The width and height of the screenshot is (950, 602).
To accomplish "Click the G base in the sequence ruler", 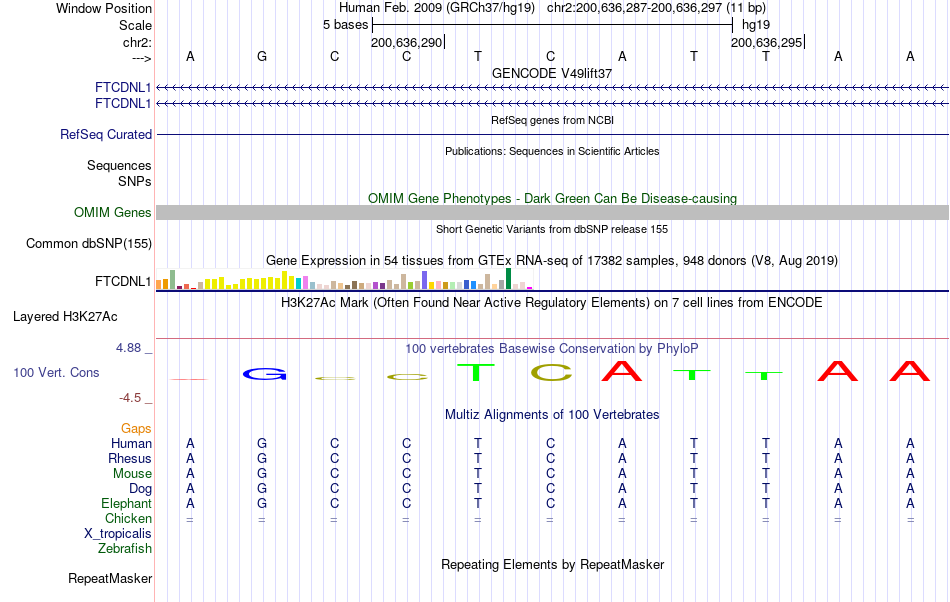I will click(x=262, y=56).
